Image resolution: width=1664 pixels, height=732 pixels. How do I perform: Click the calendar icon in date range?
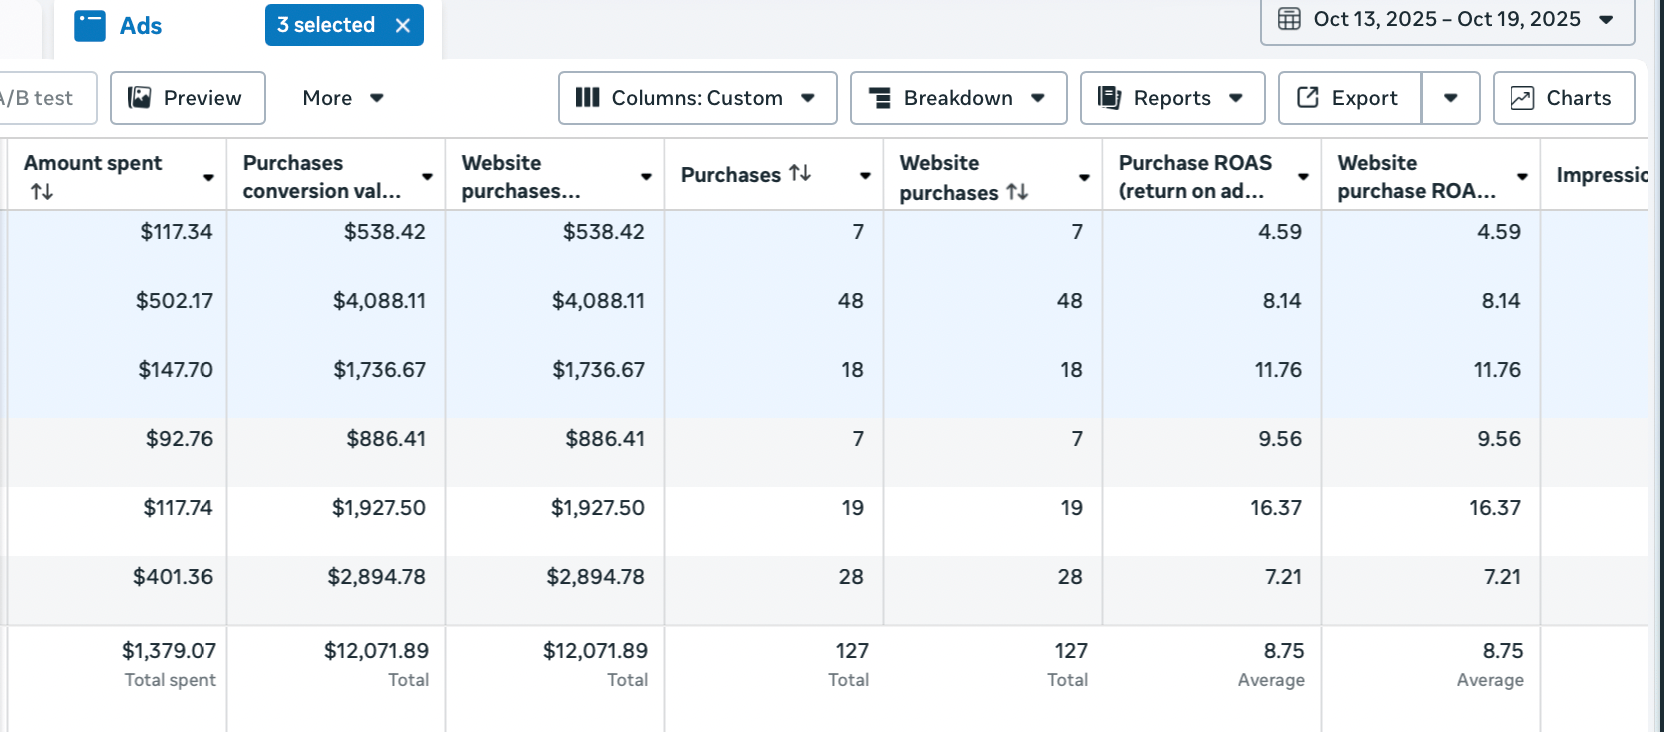tap(1290, 19)
